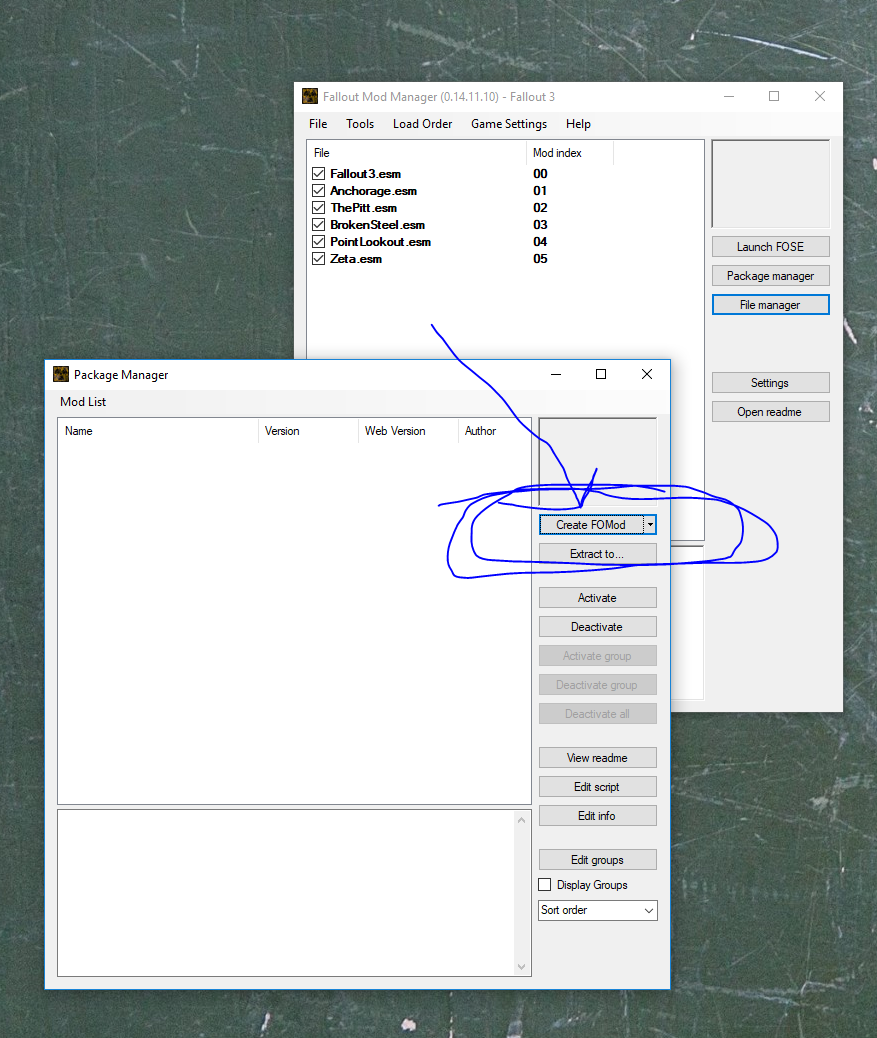Click the Edit info button
This screenshot has width=877, height=1038.
point(598,816)
